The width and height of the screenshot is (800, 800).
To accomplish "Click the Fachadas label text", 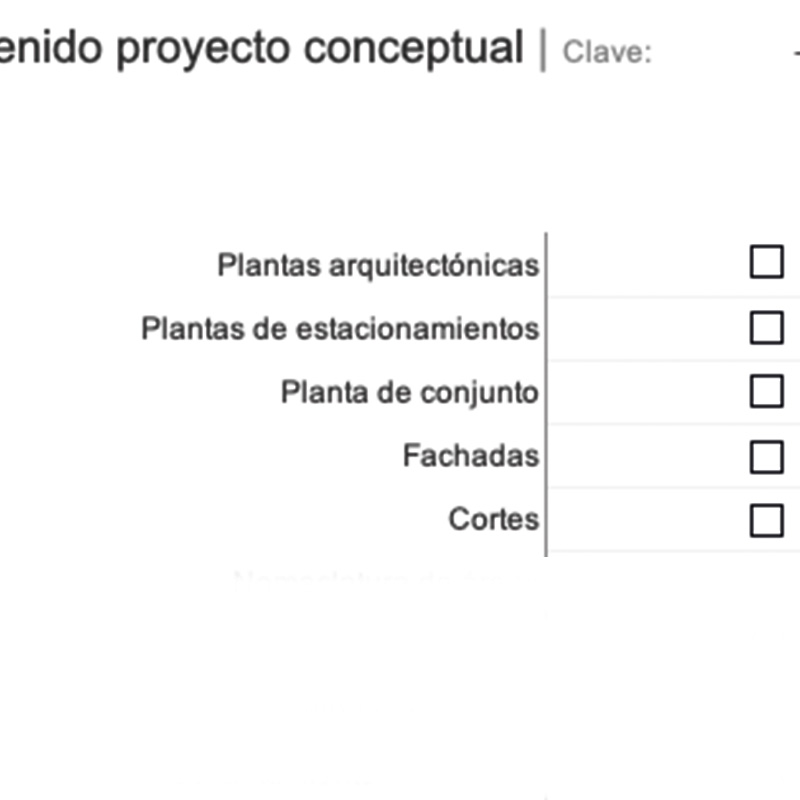I will (470, 456).
